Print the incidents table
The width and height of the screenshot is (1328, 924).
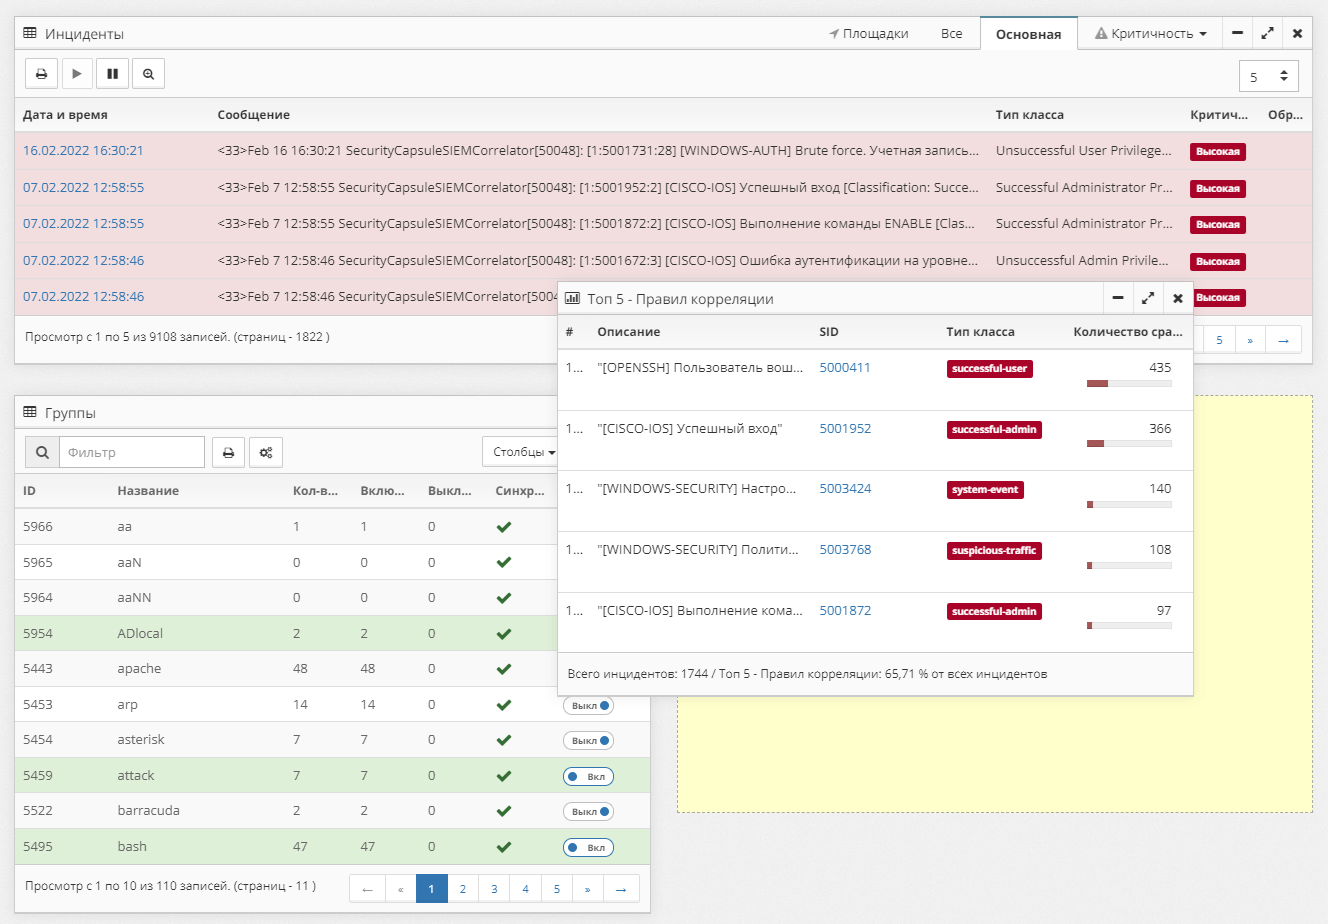pyautogui.click(x=41, y=74)
